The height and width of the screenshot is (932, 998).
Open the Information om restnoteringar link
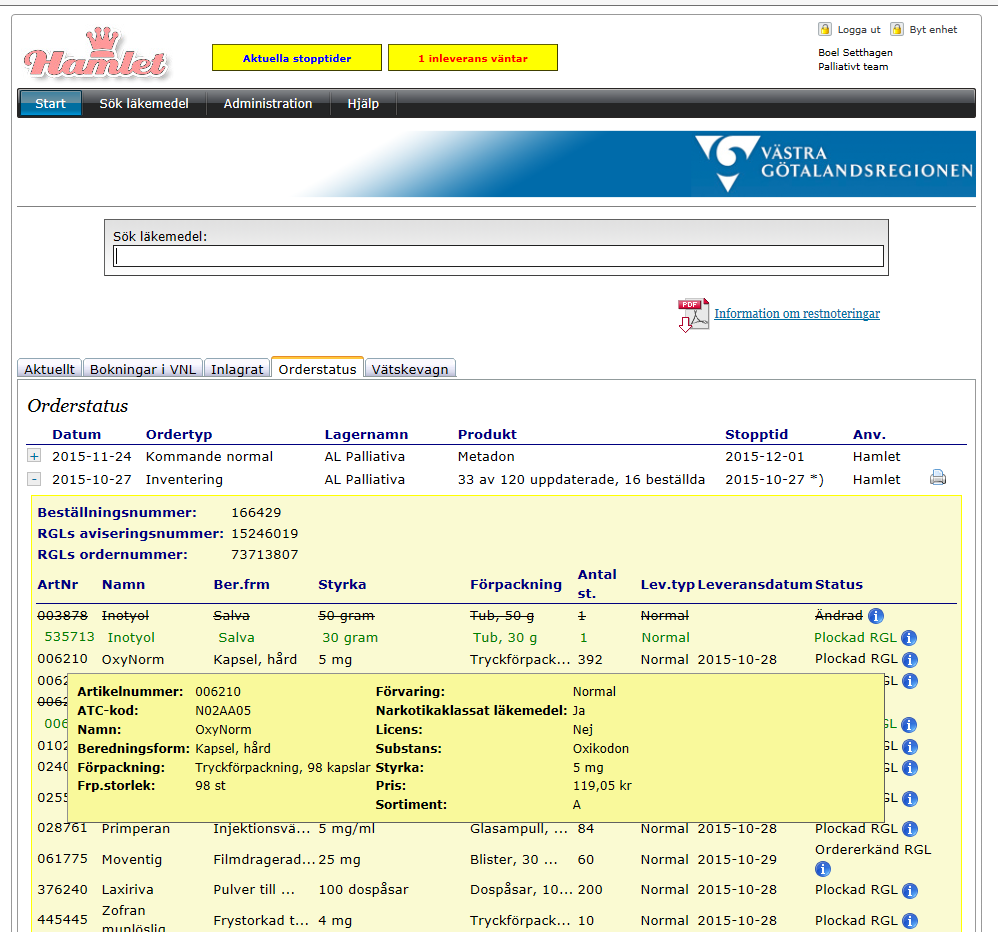coord(797,313)
